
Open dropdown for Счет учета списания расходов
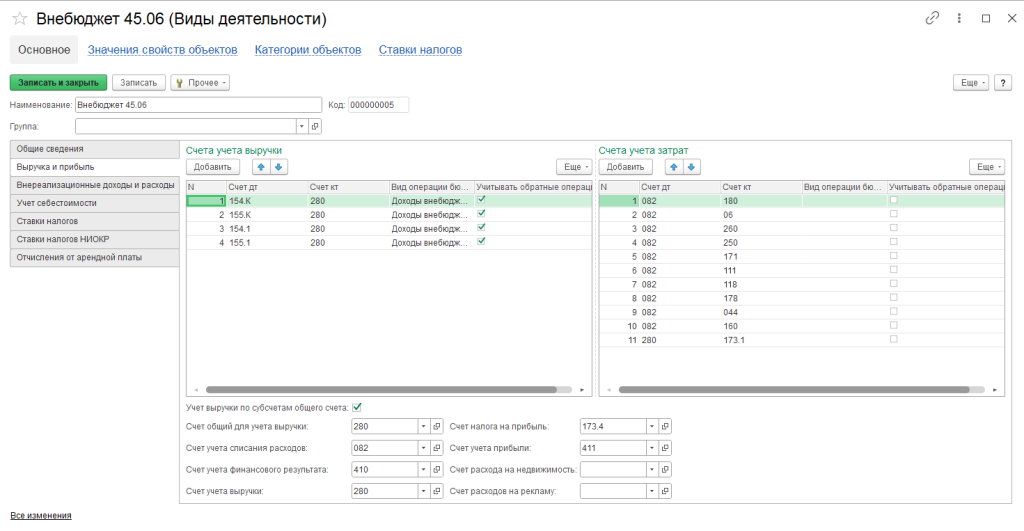[423, 448]
